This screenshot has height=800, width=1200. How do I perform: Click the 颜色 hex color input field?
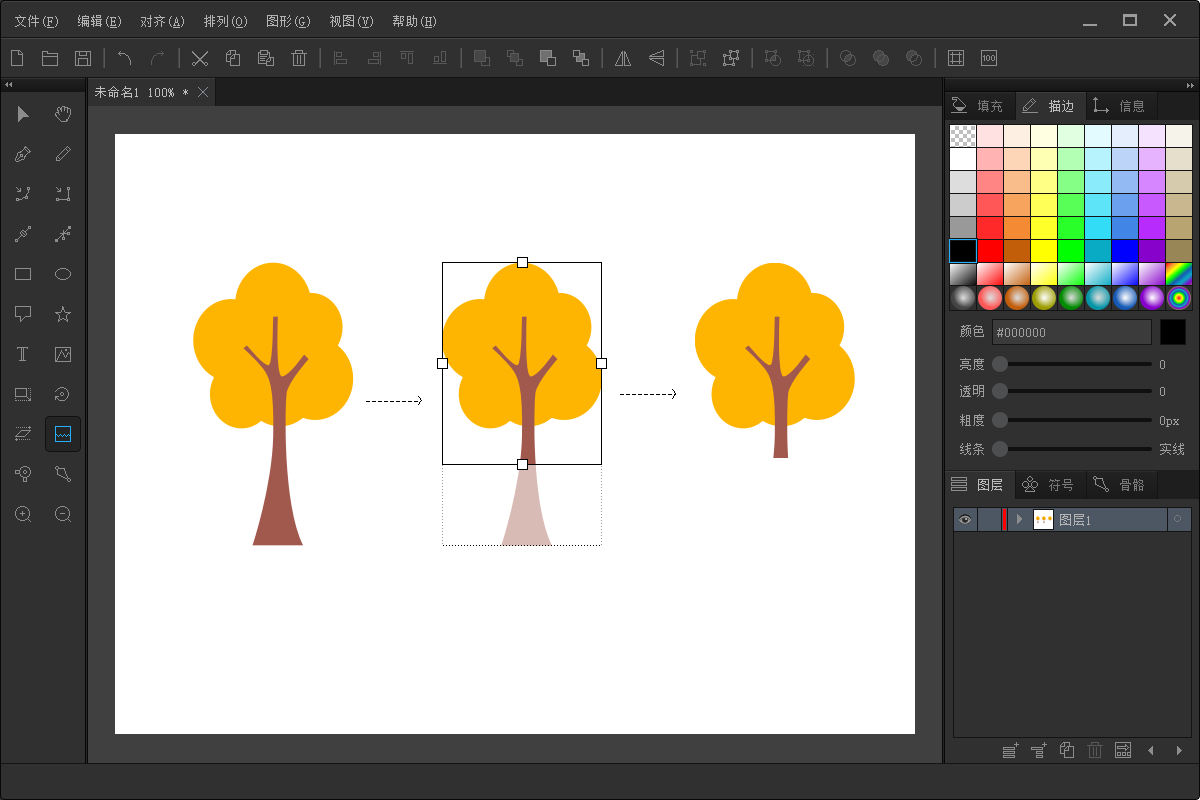tap(1071, 332)
